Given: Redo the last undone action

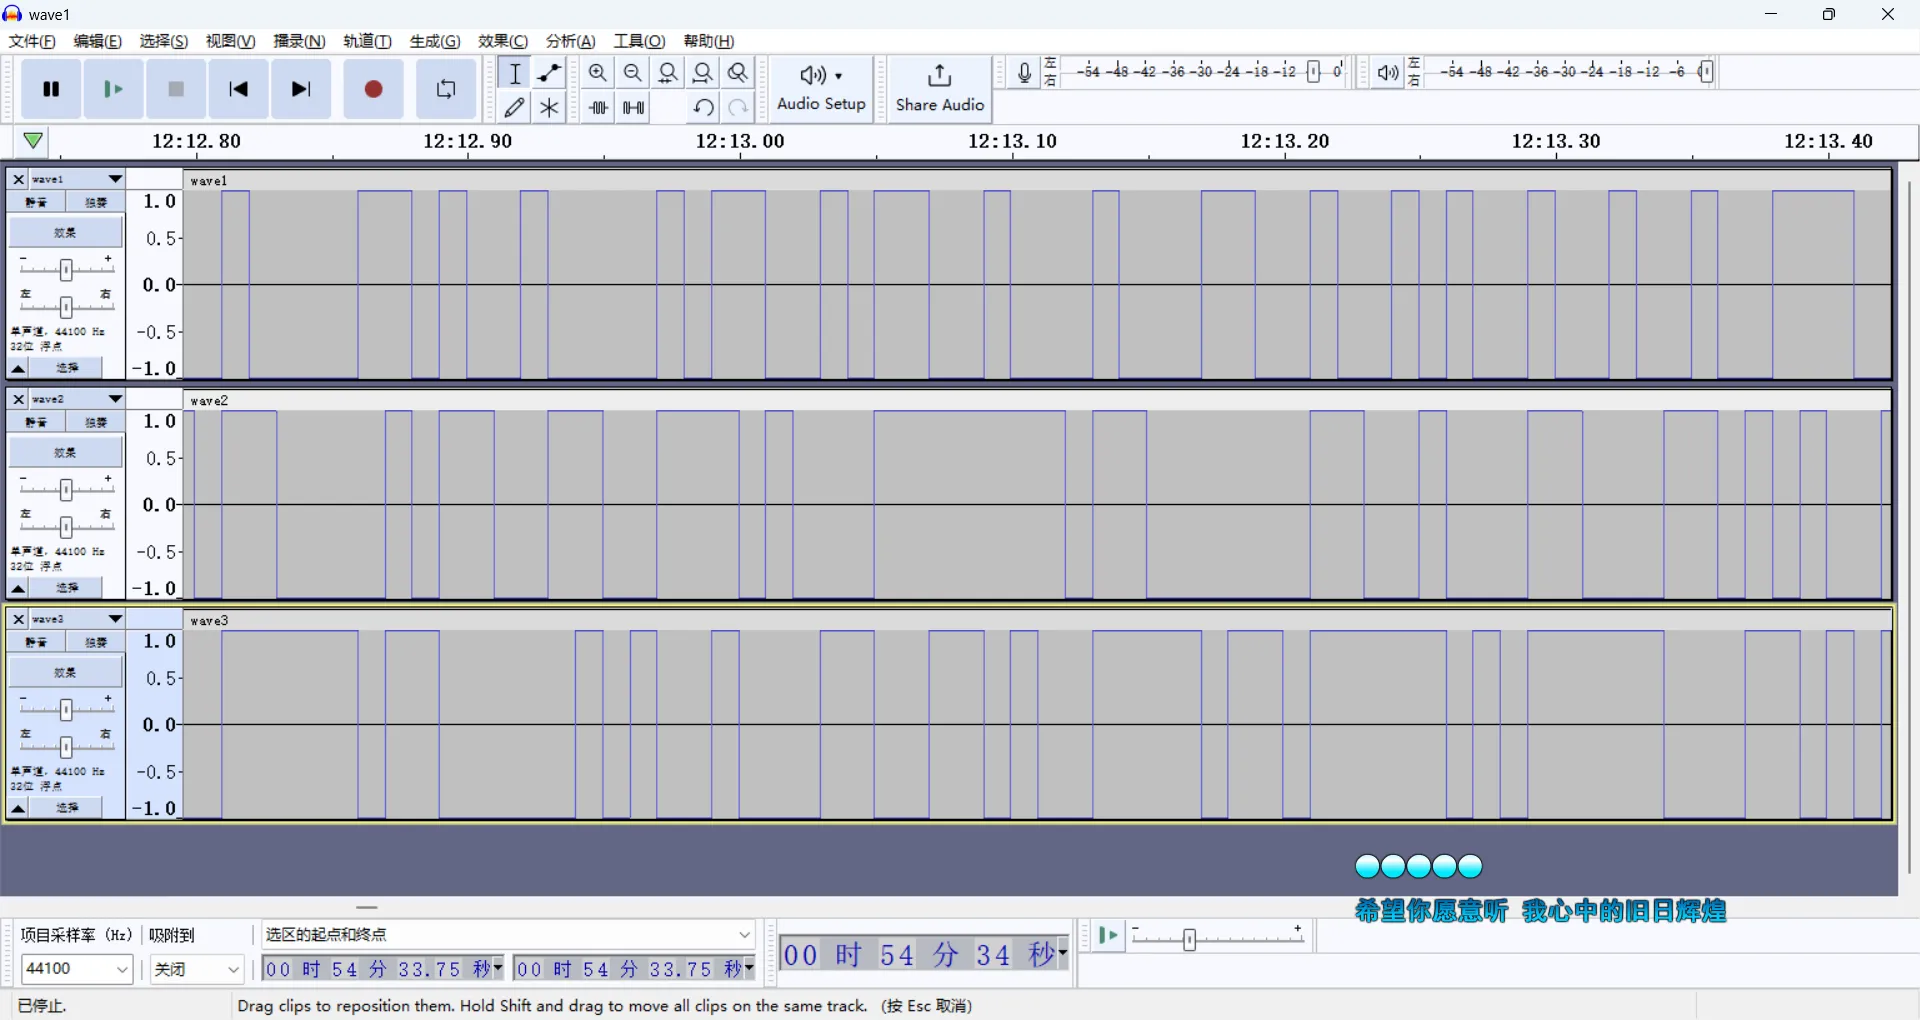Looking at the screenshot, I should tap(738, 107).
